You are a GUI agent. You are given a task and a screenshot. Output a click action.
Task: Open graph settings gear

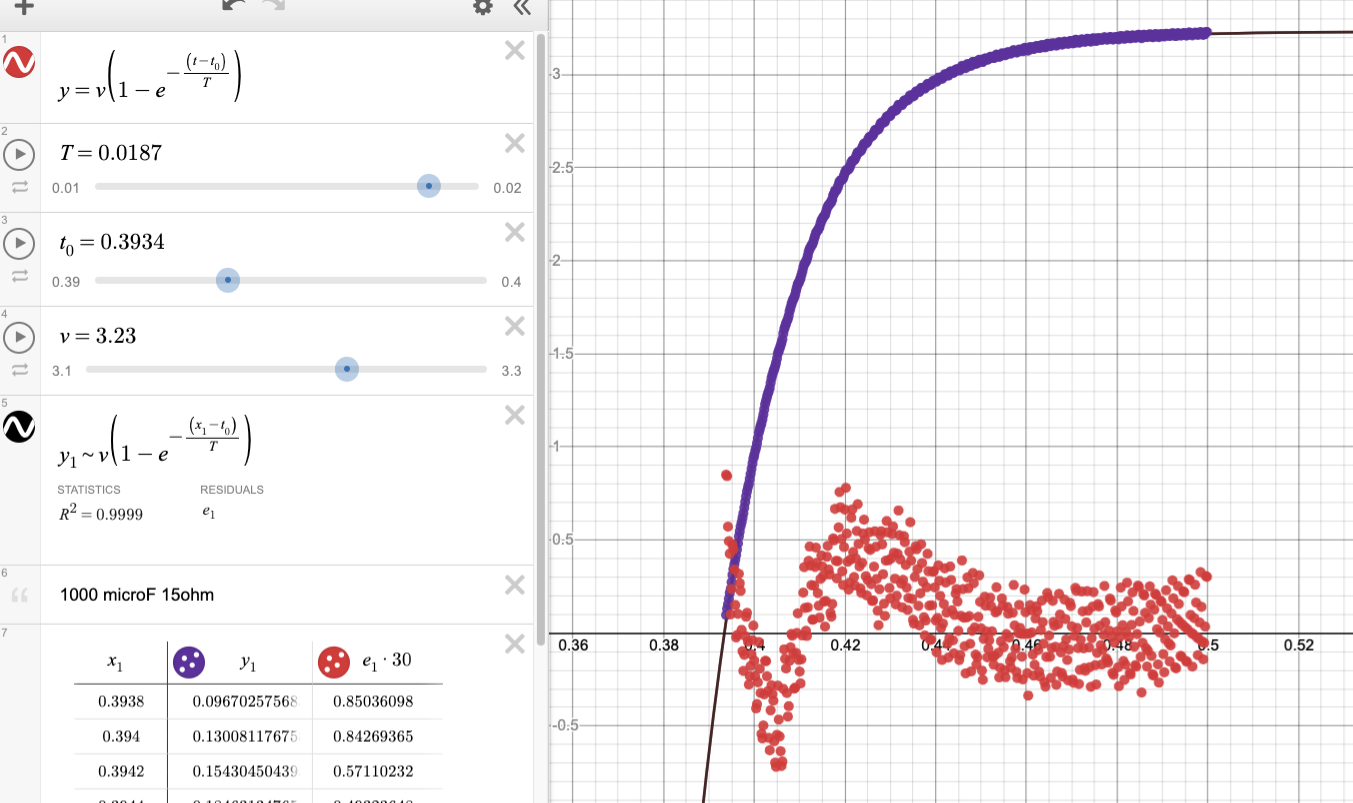pyautogui.click(x=483, y=6)
